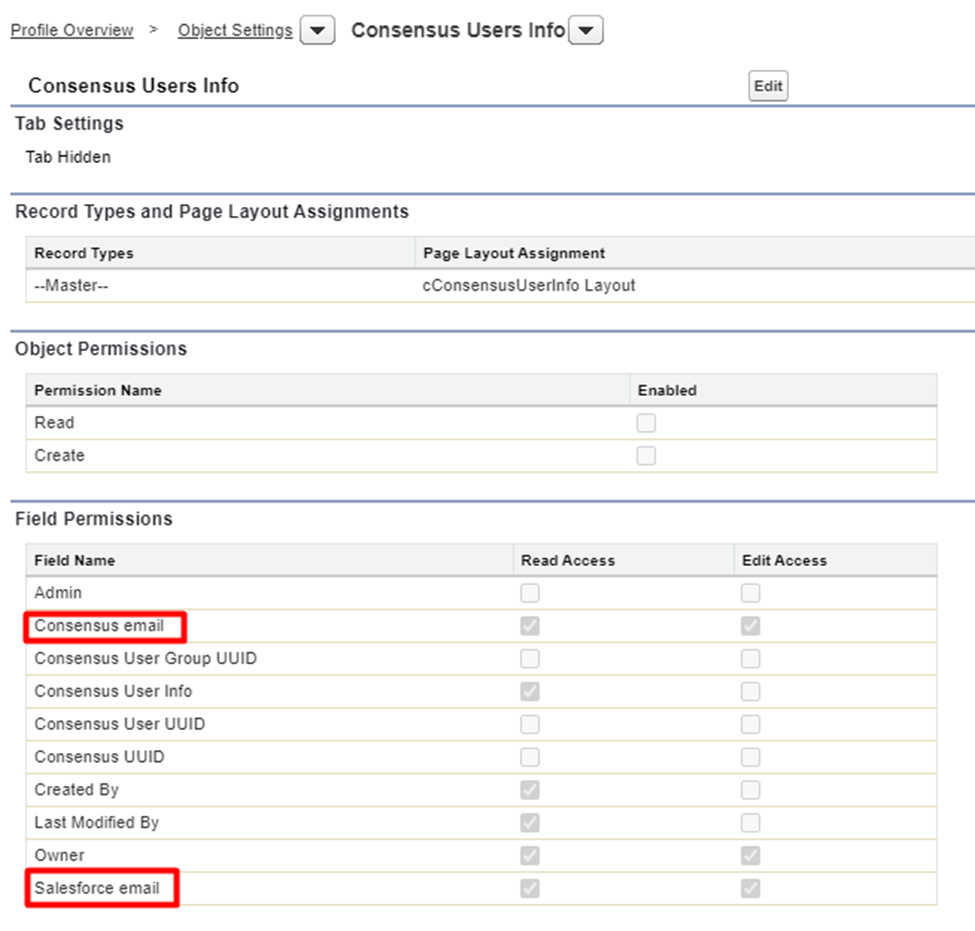975x931 pixels.
Task: Enable Read Access for Admin field
Action: (530, 593)
